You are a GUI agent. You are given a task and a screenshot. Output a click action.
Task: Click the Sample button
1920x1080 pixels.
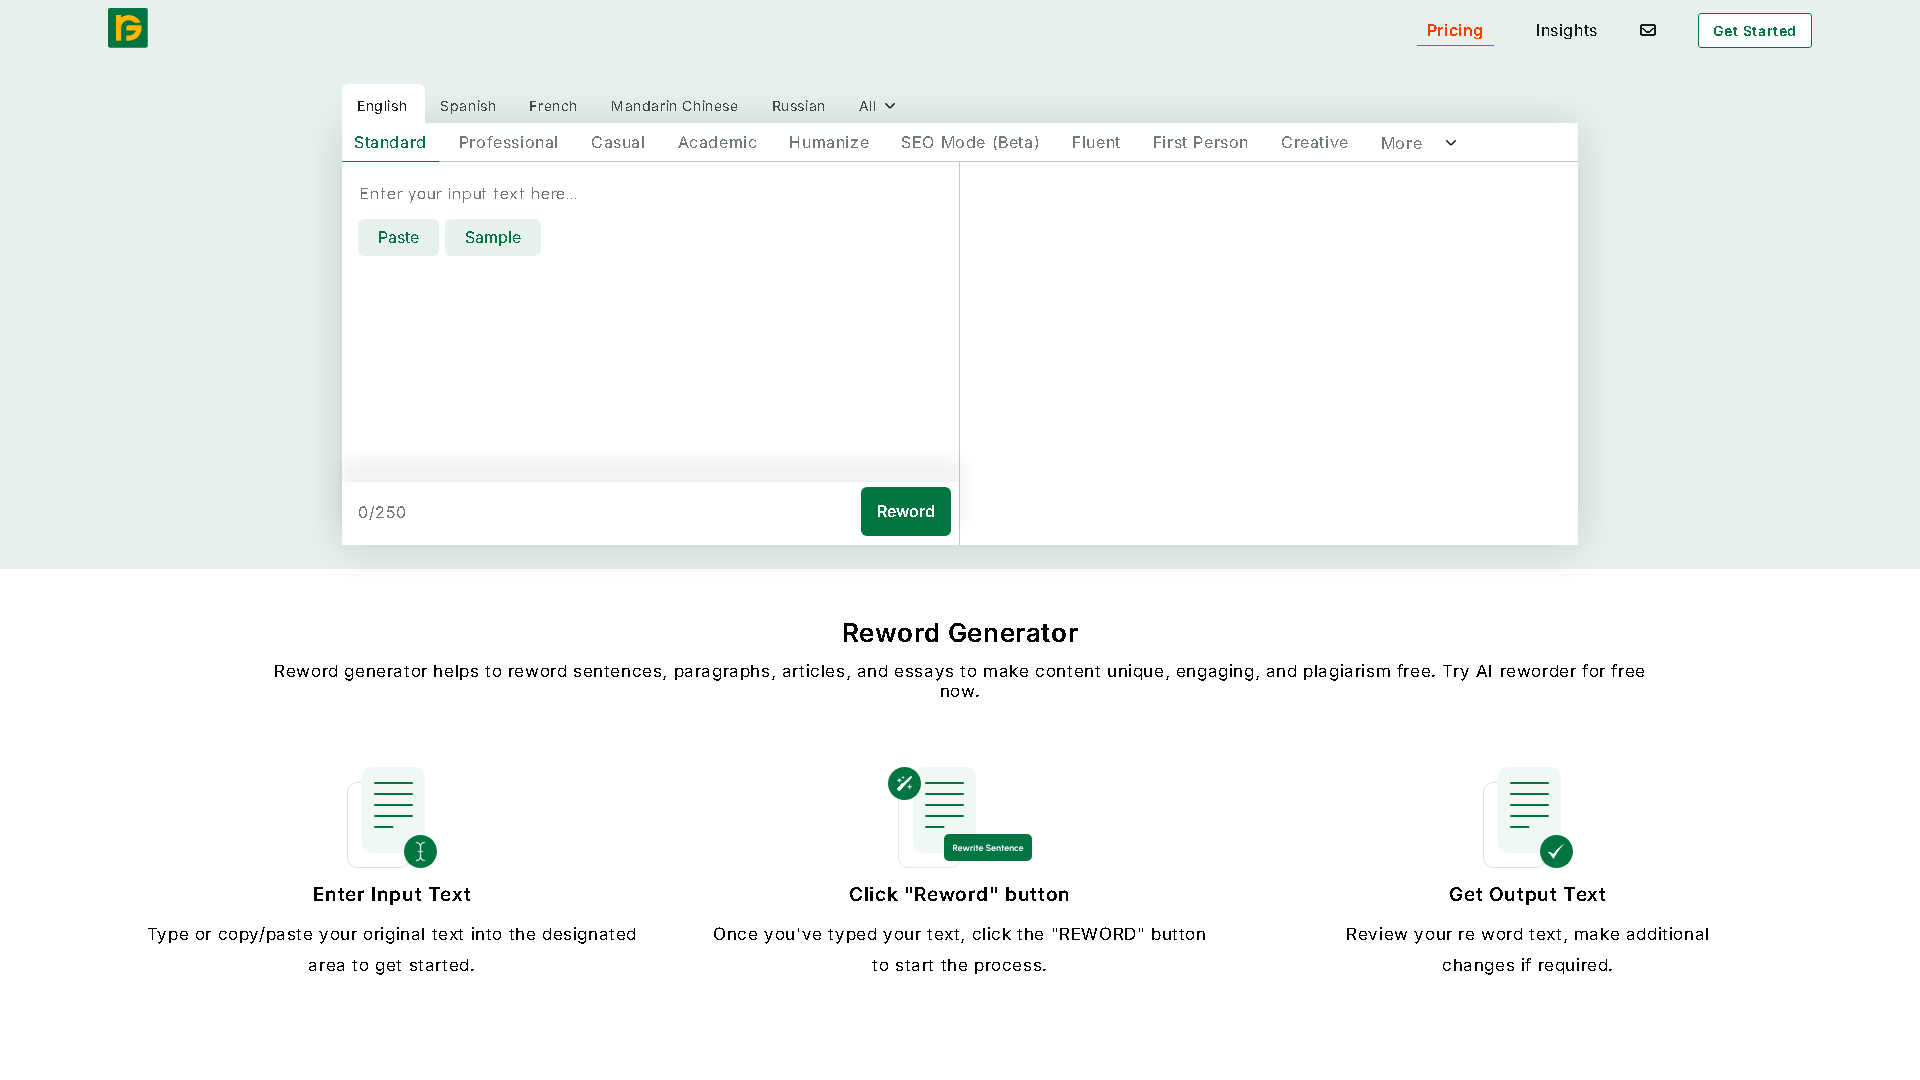click(x=492, y=237)
